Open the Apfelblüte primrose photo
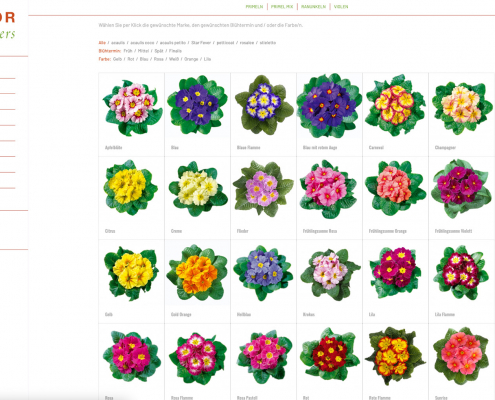The height and width of the screenshot is (400, 495). [132, 107]
